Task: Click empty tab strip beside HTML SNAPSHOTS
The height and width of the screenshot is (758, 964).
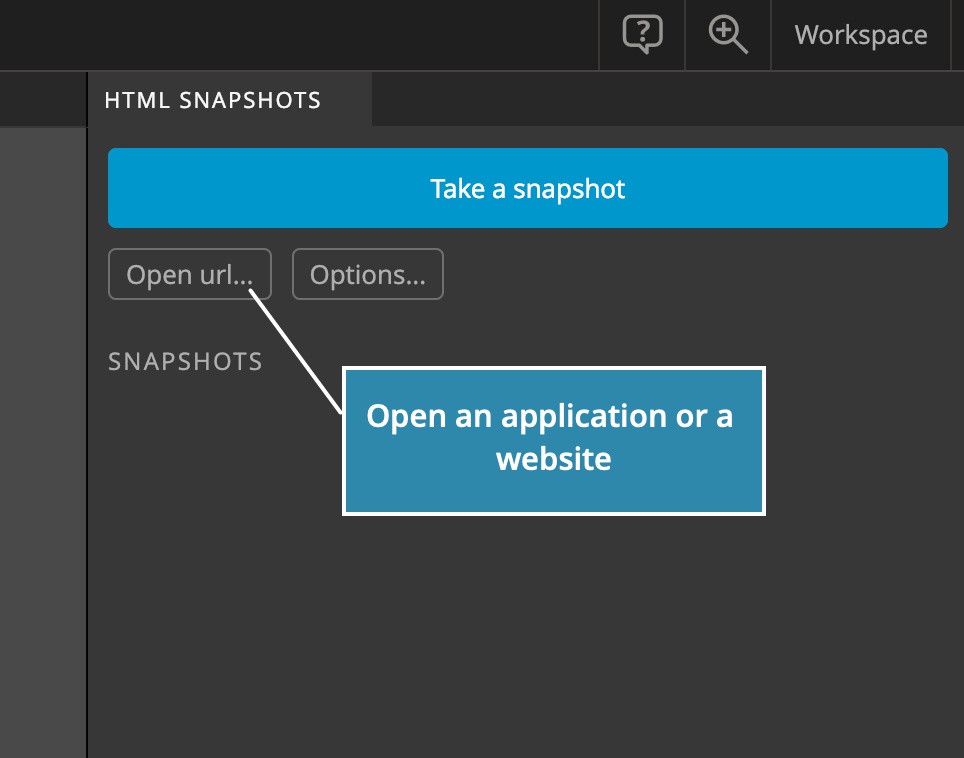Action: click(x=668, y=99)
